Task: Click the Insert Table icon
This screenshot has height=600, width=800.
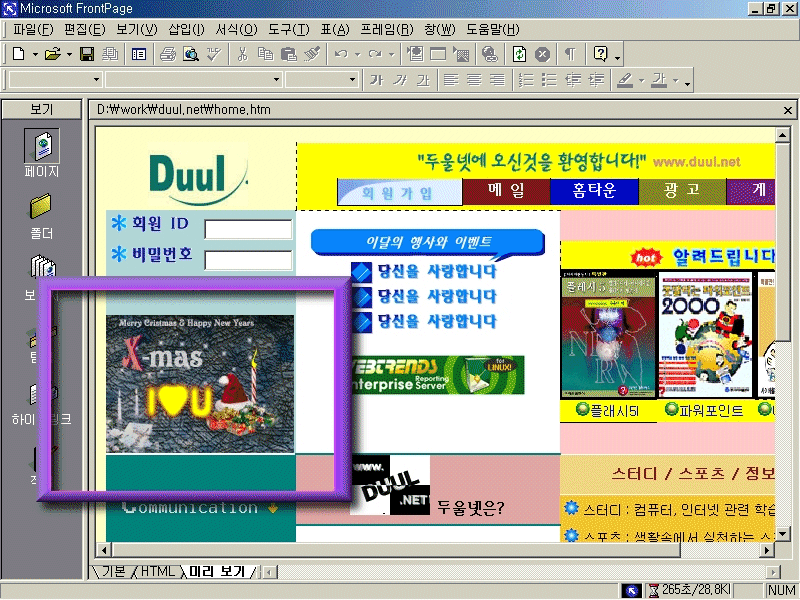Action: click(x=438, y=54)
